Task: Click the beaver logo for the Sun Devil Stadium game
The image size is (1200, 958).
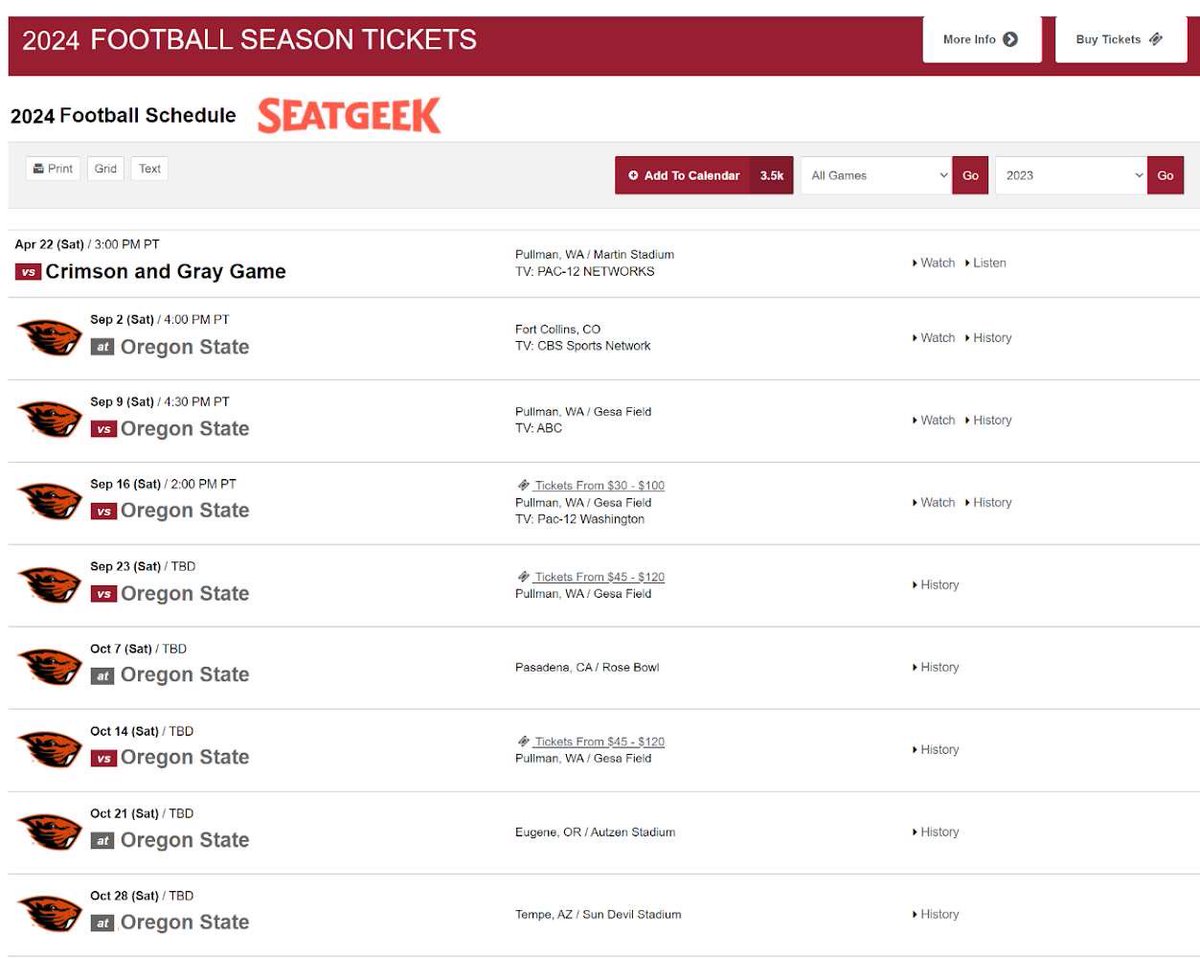Action: coord(49,913)
